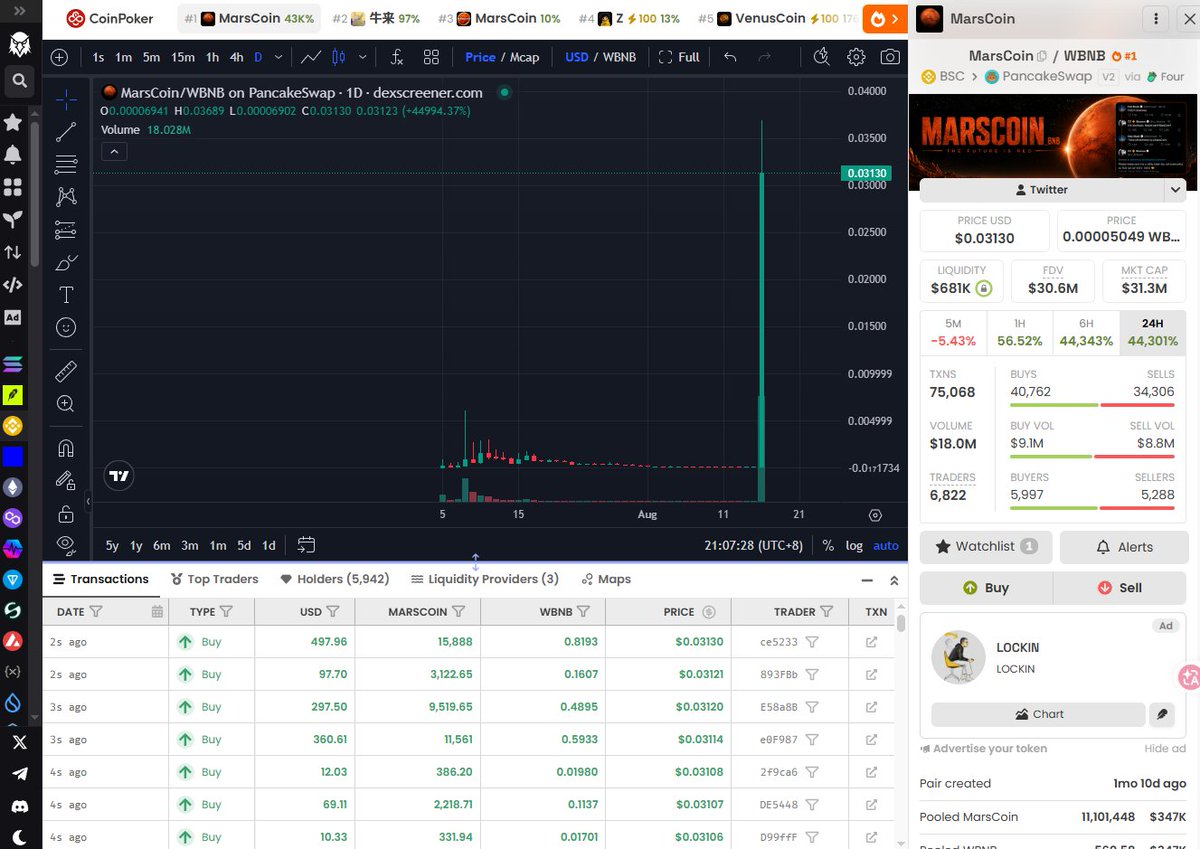1200x849 pixels.
Task: Switch to the Holders tab
Action: pyautogui.click(x=335, y=579)
